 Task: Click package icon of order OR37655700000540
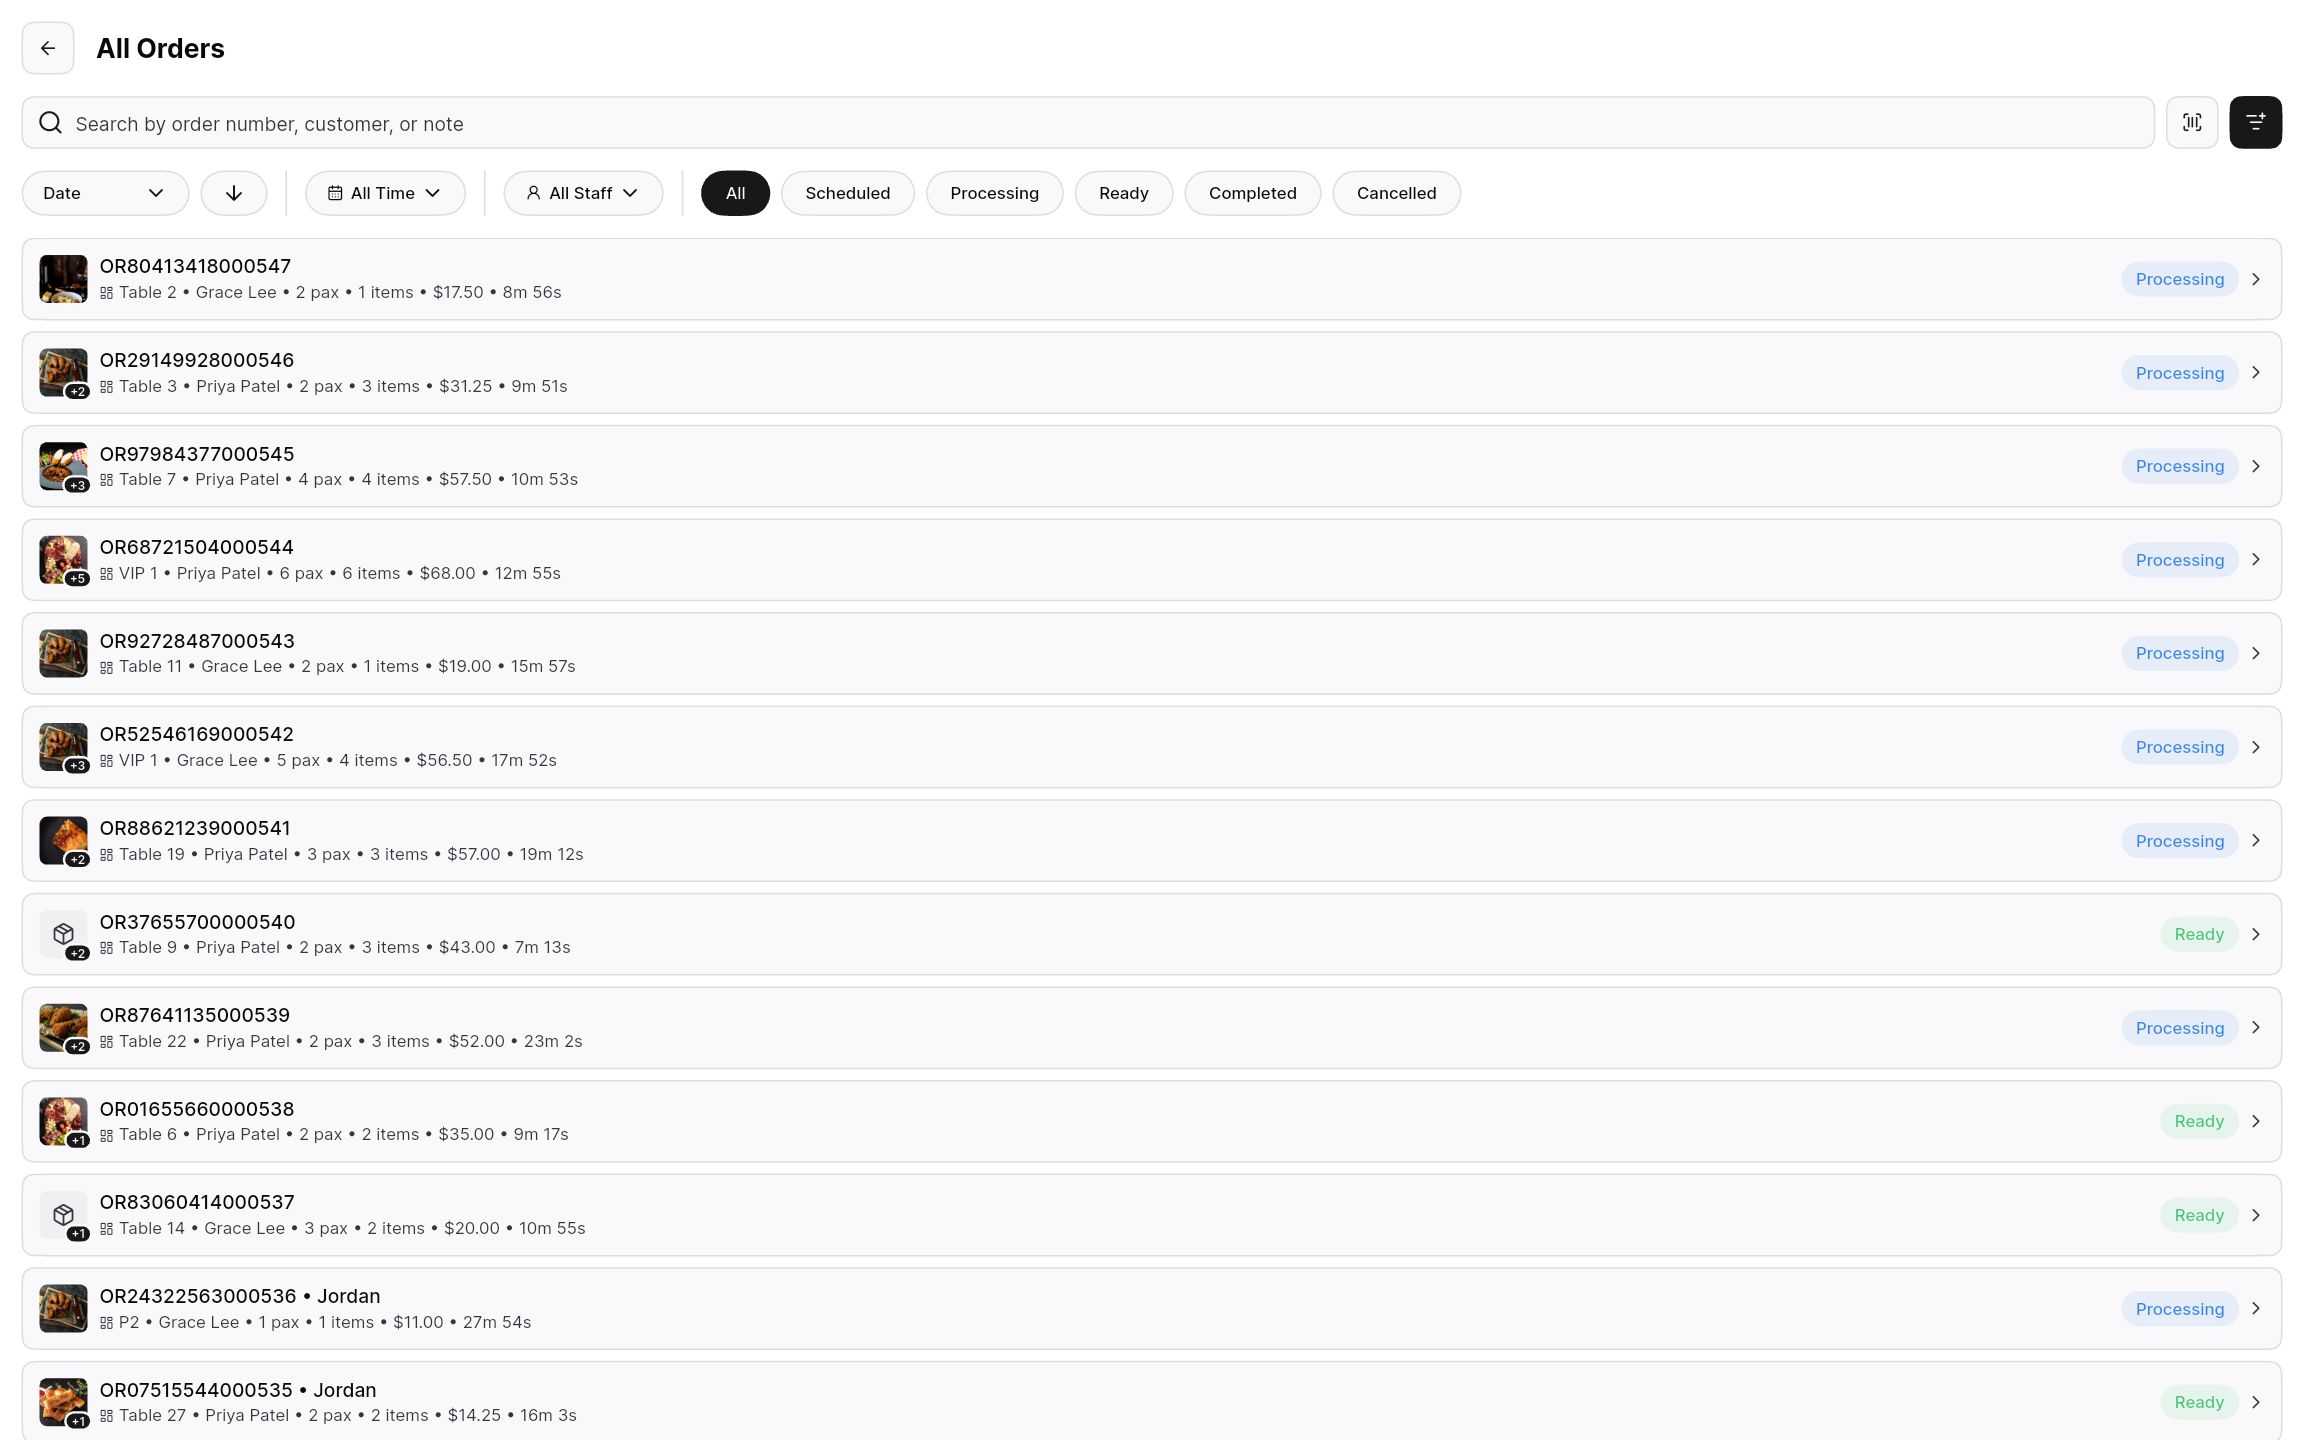pyautogui.click(x=63, y=934)
